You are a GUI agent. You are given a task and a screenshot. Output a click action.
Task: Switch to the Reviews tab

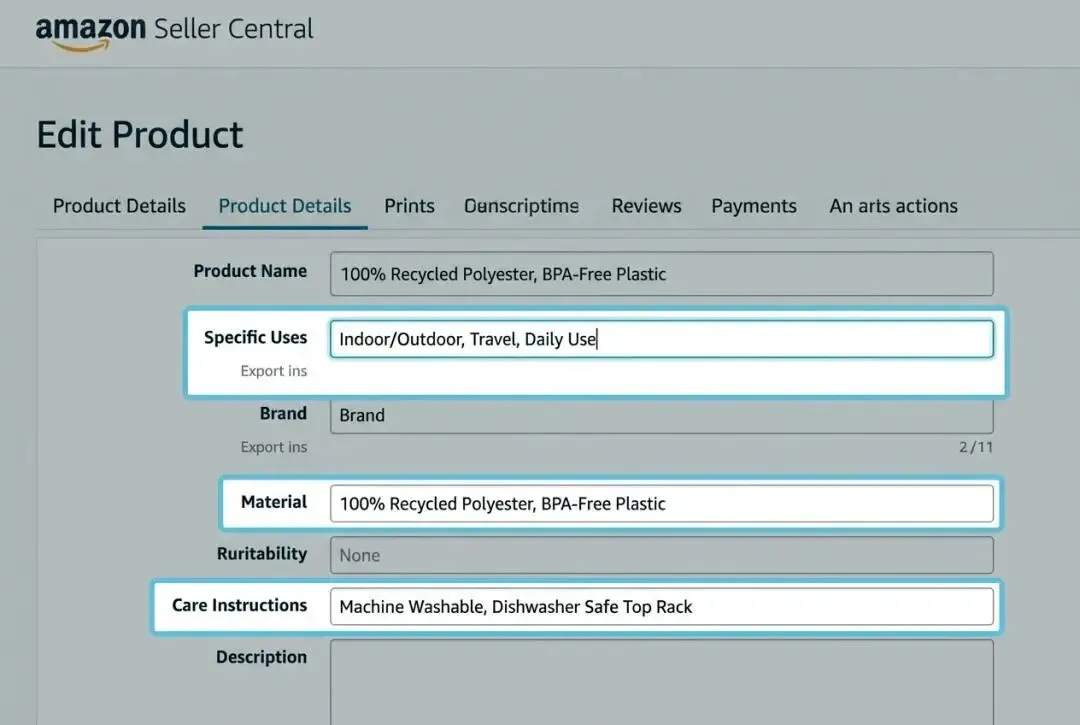click(x=646, y=206)
